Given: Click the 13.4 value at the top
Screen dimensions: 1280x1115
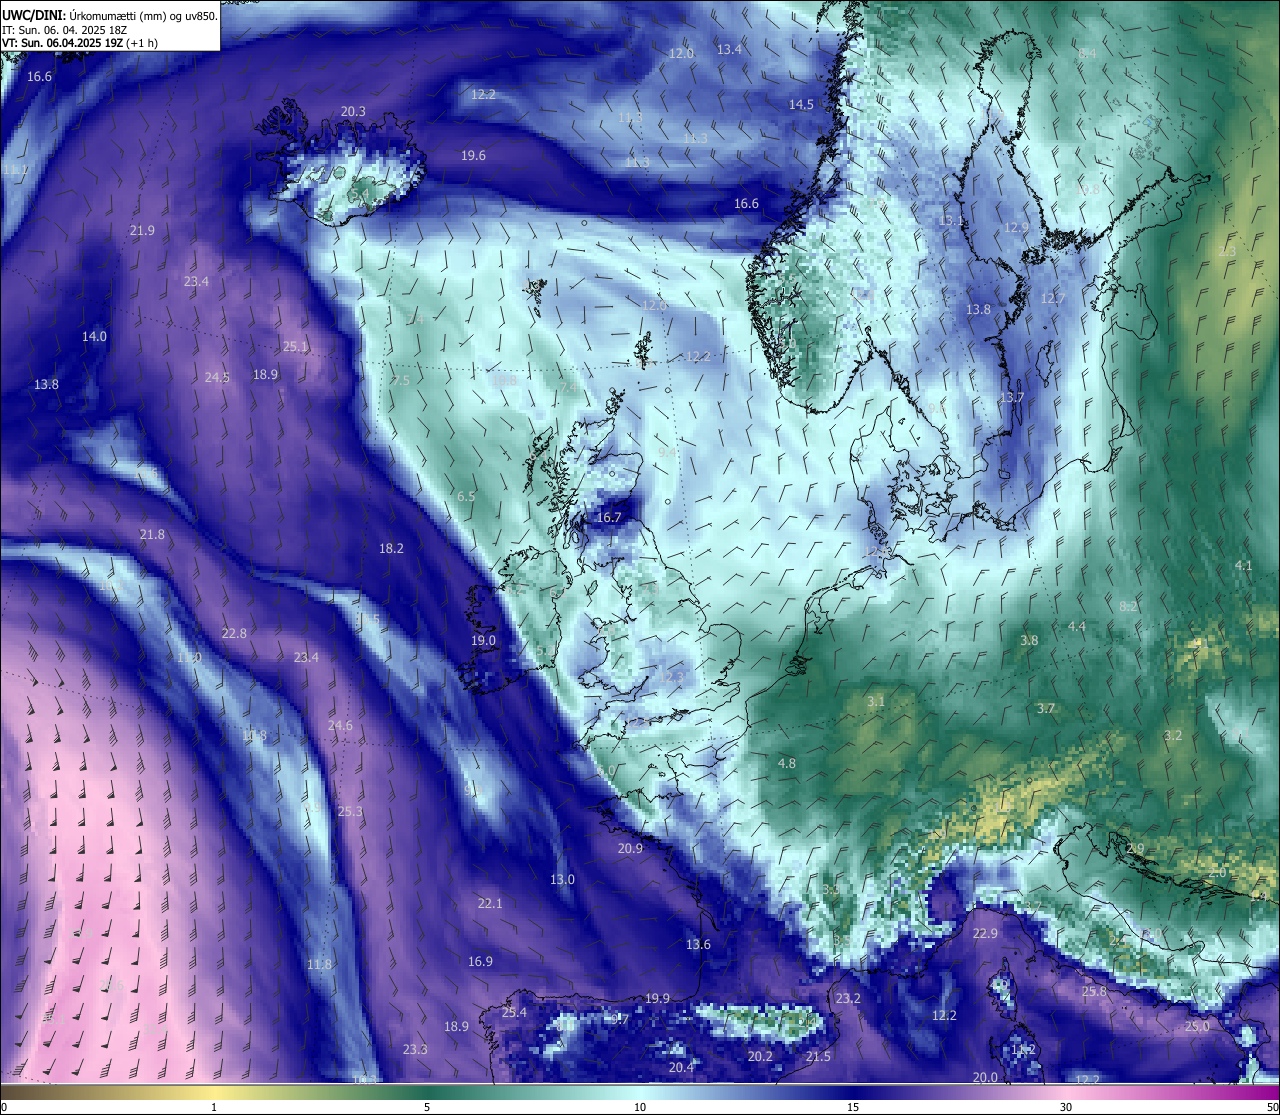Looking at the screenshot, I should coord(730,50).
